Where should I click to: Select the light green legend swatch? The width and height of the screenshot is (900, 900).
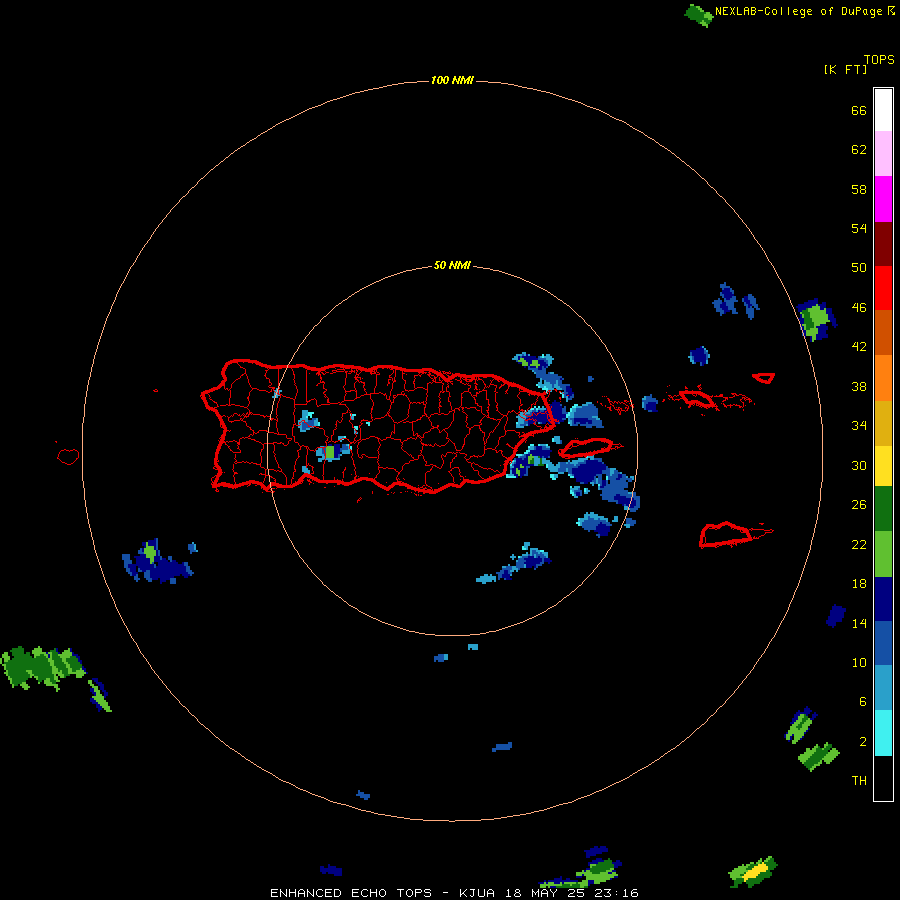coord(883,554)
